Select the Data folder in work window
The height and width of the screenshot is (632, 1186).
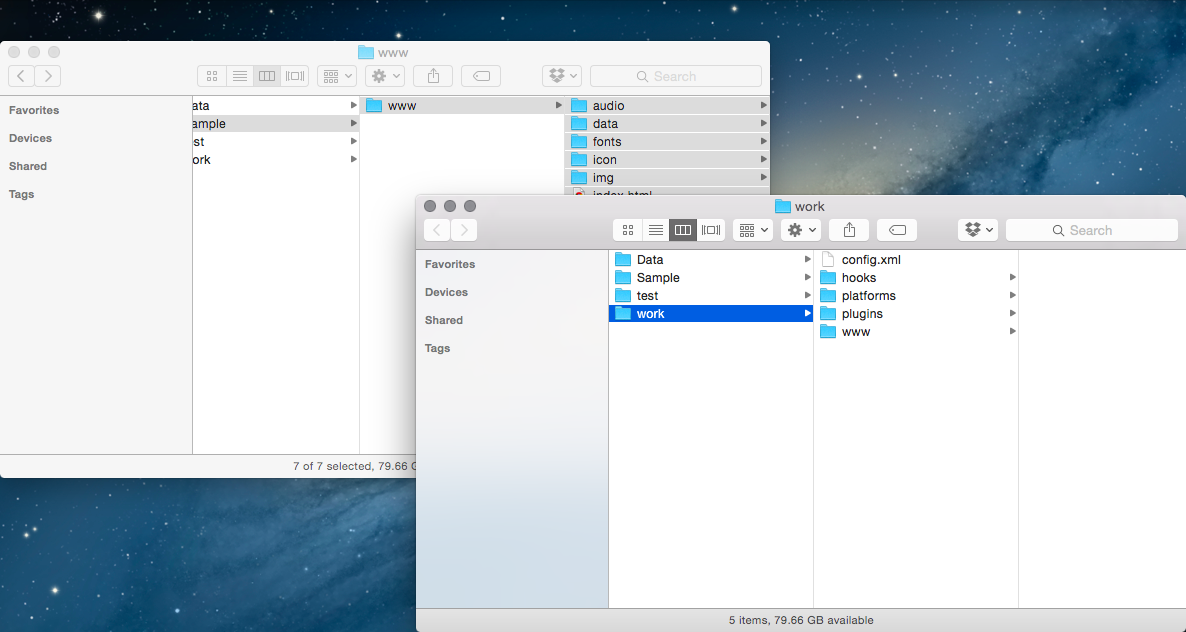click(x=711, y=259)
